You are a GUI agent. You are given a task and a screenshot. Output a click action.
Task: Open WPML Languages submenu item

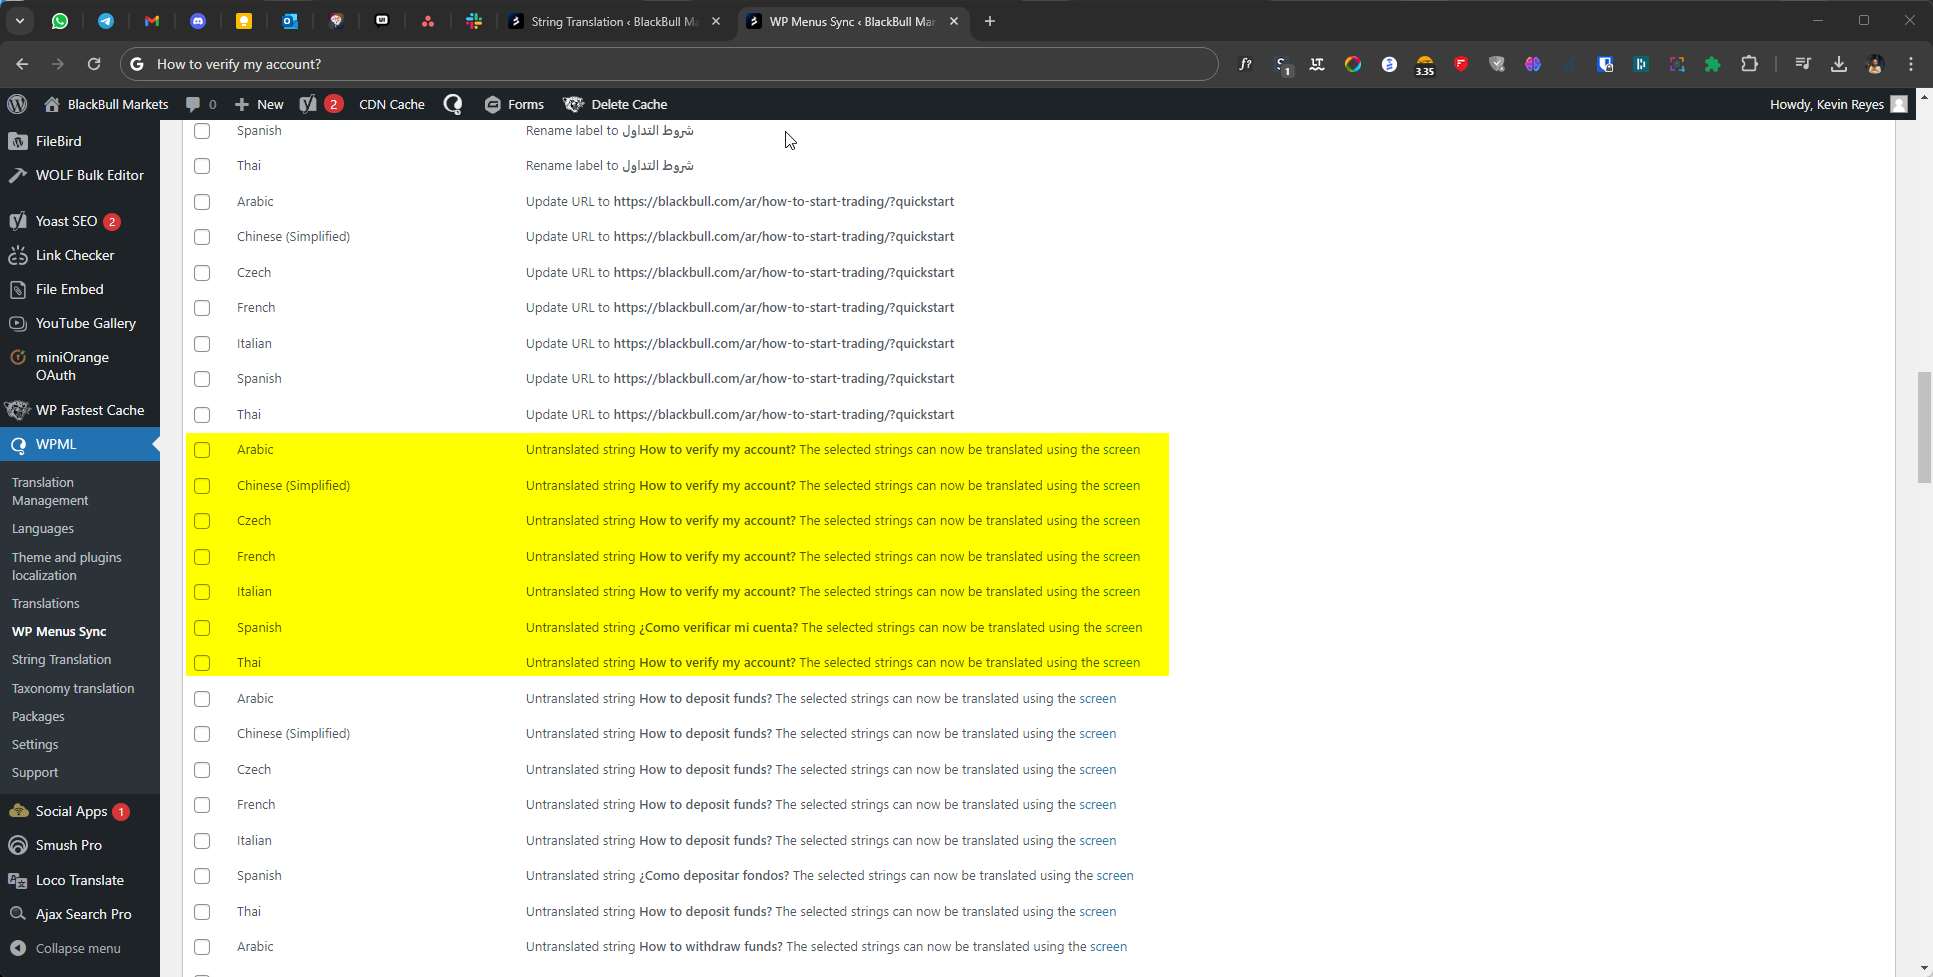click(43, 528)
